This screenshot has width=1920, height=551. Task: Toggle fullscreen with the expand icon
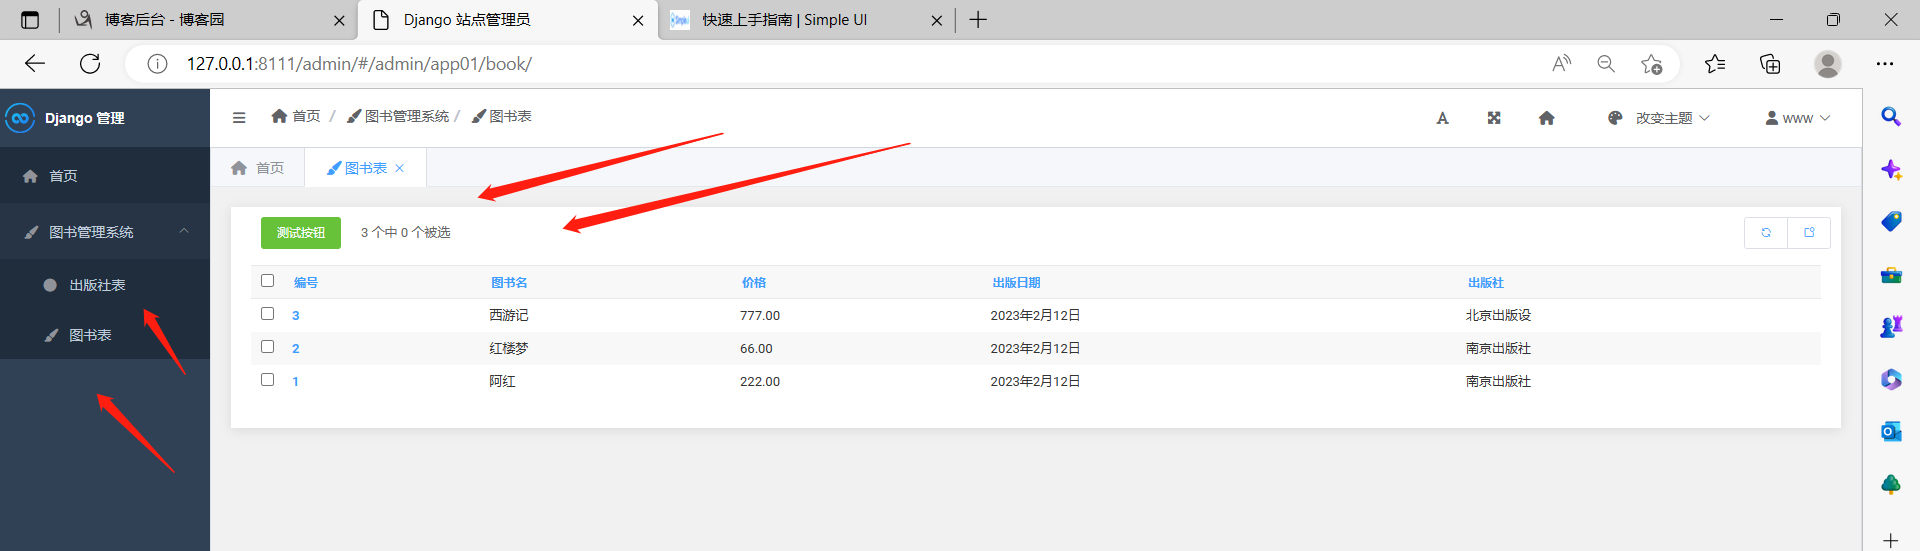1494,118
